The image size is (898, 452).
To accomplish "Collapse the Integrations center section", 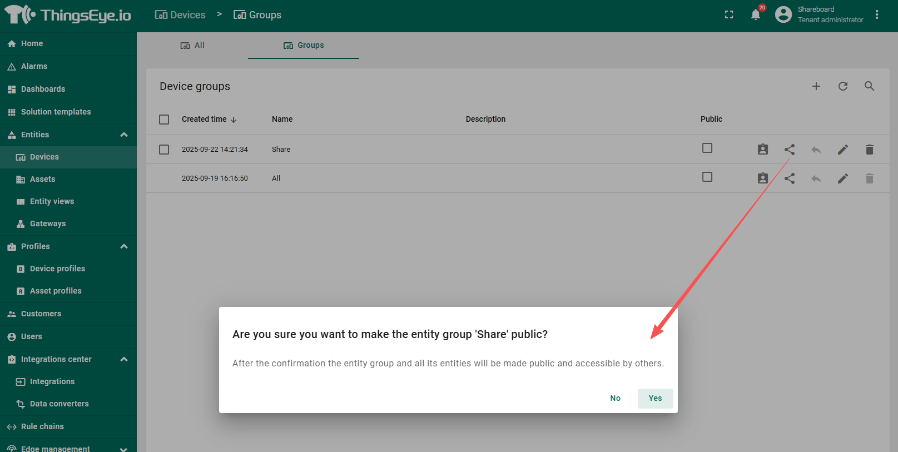I will point(124,359).
